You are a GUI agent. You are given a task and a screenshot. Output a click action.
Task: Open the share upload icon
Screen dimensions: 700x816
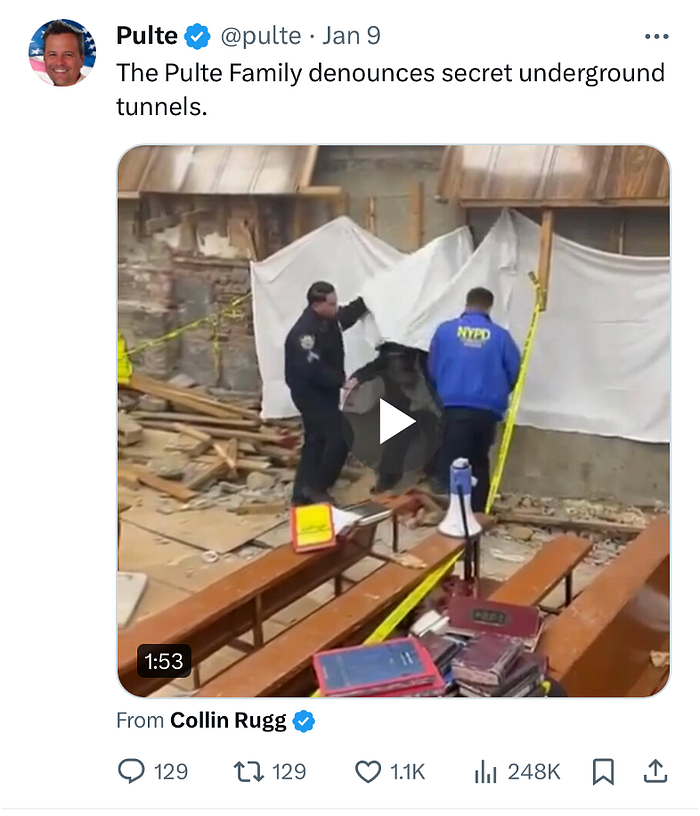(655, 771)
